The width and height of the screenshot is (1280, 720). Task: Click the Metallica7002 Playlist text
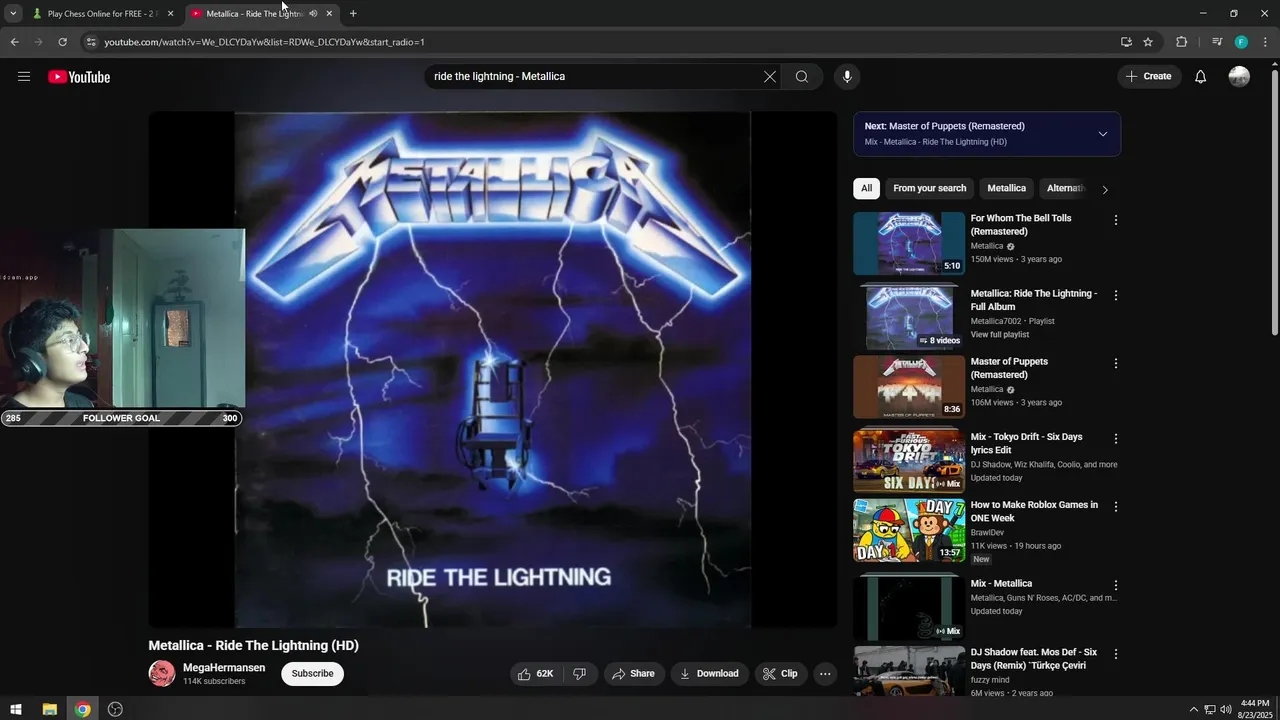pyautogui.click(x=1013, y=321)
